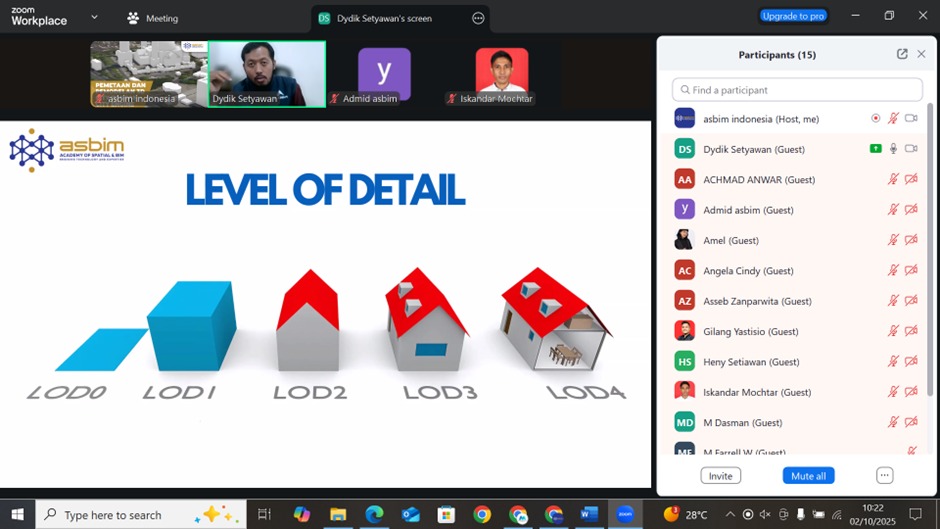940x529 pixels.
Task: Toggle Dydik Setyawan's microphone
Action: click(x=893, y=149)
